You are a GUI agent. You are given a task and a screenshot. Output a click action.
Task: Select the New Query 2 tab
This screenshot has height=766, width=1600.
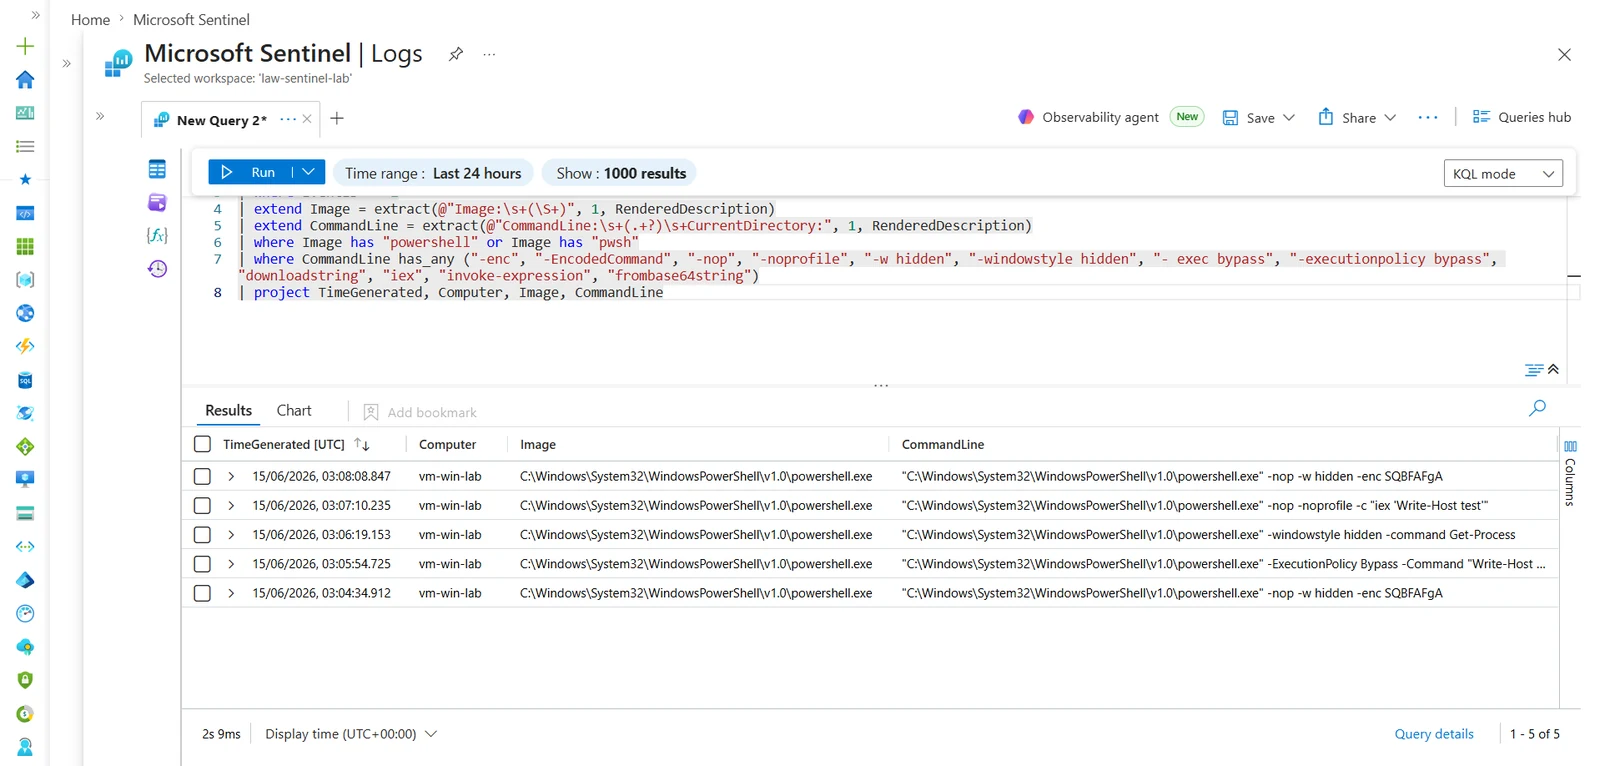(221, 120)
